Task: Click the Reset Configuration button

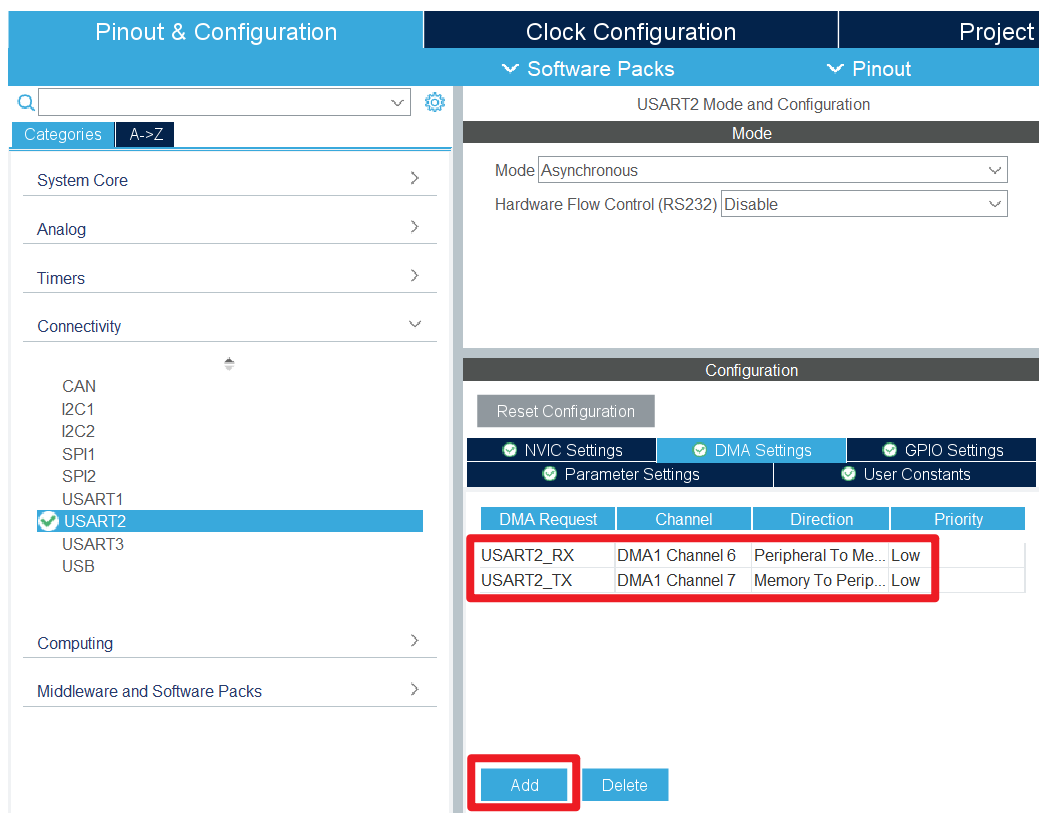Action: pos(565,411)
